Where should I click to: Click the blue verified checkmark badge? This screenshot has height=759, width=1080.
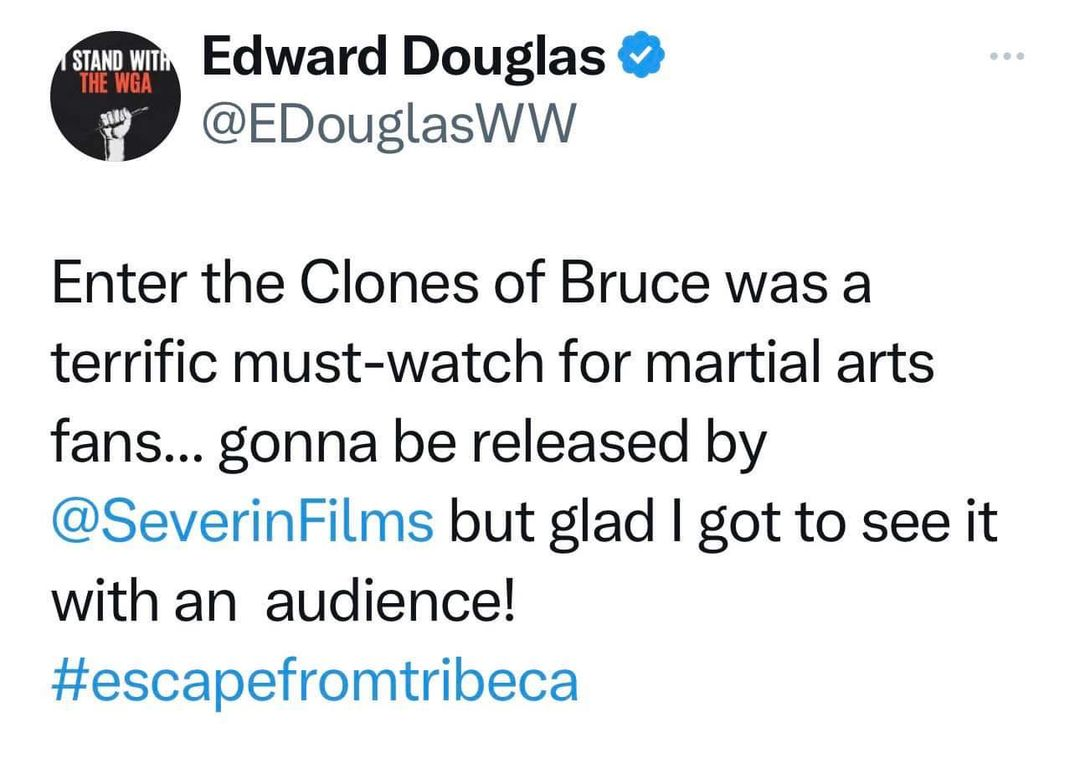click(644, 58)
